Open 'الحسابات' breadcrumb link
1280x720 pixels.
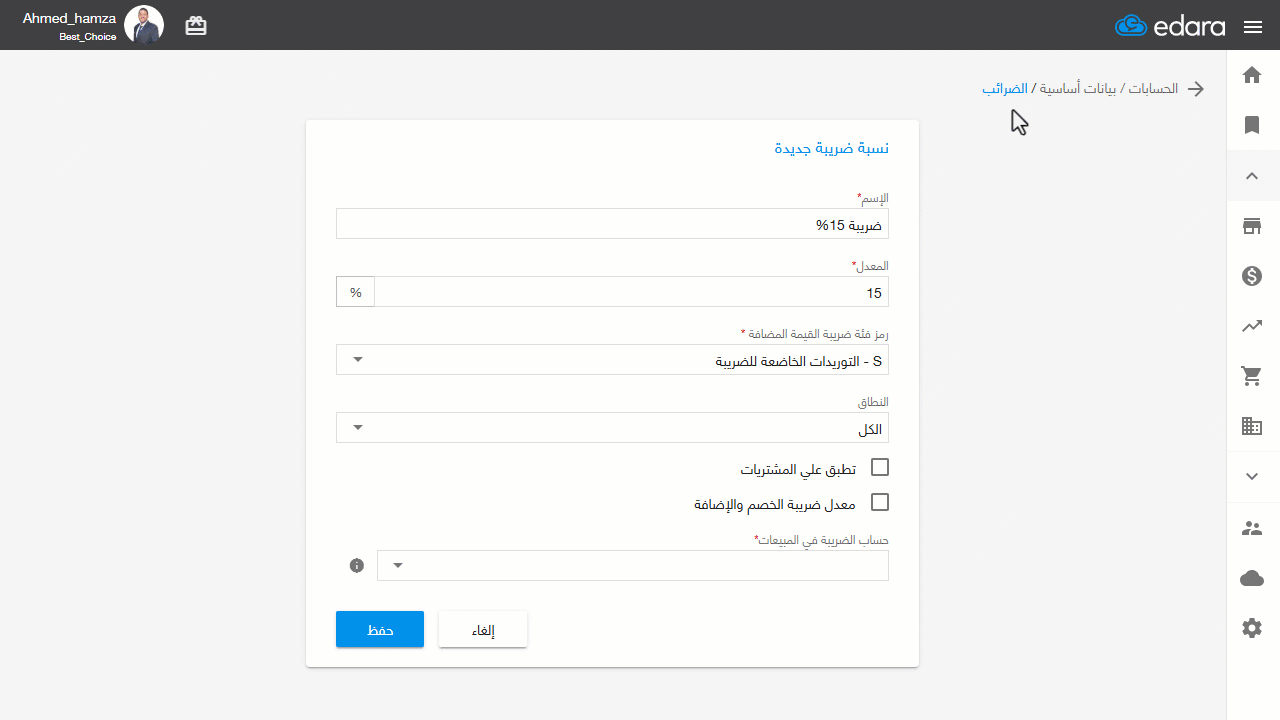click(x=1153, y=89)
